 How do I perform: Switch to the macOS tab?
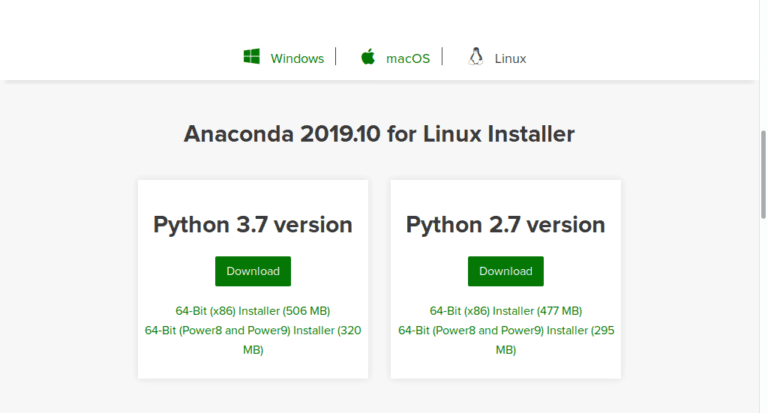(408, 59)
